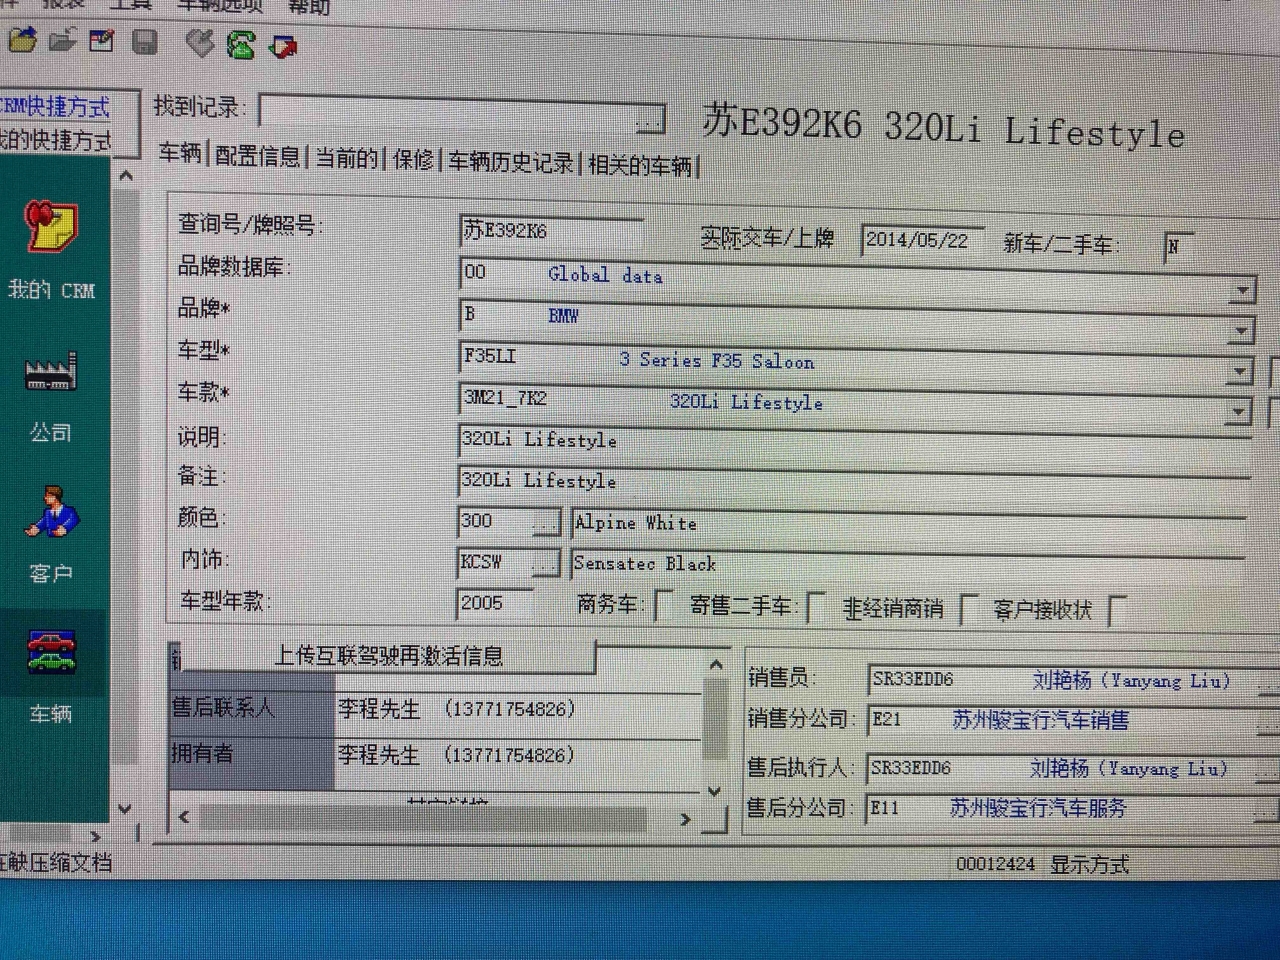Tick the 商务车 checkbox
The width and height of the screenshot is (1280, 960).
tap(663, 605)
